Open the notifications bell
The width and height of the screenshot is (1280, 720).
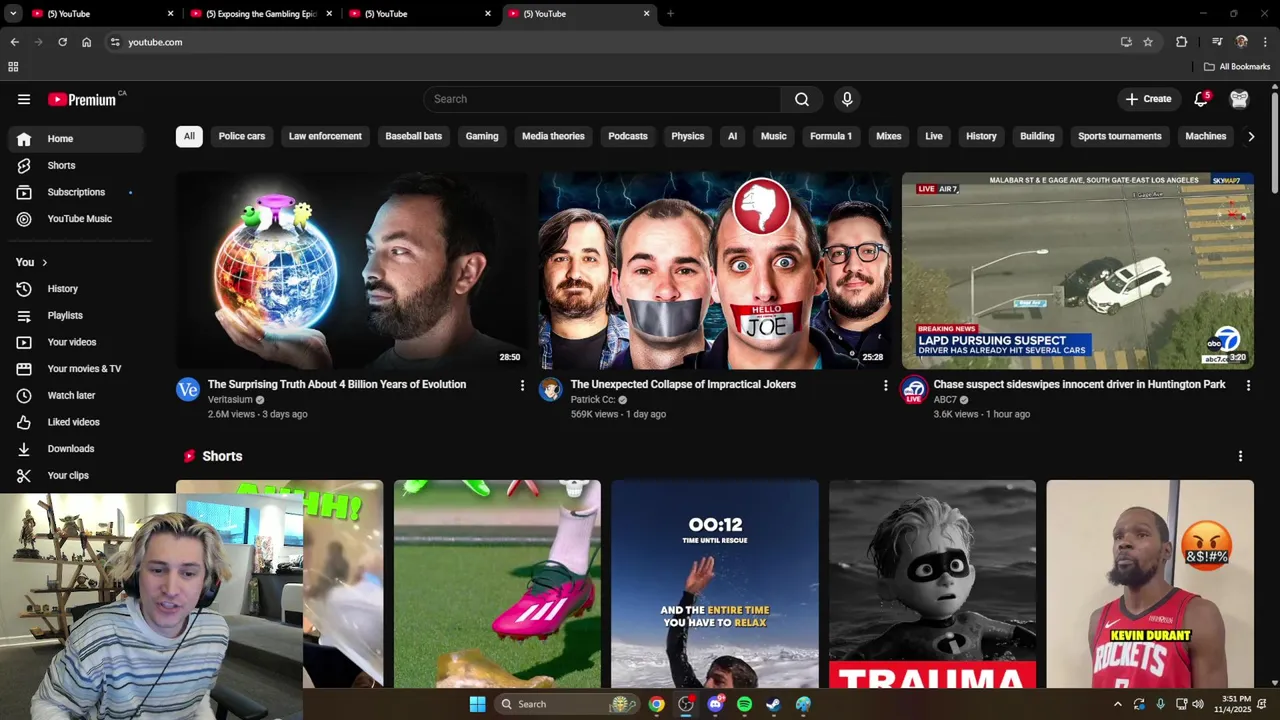(x=1201, y=99)
